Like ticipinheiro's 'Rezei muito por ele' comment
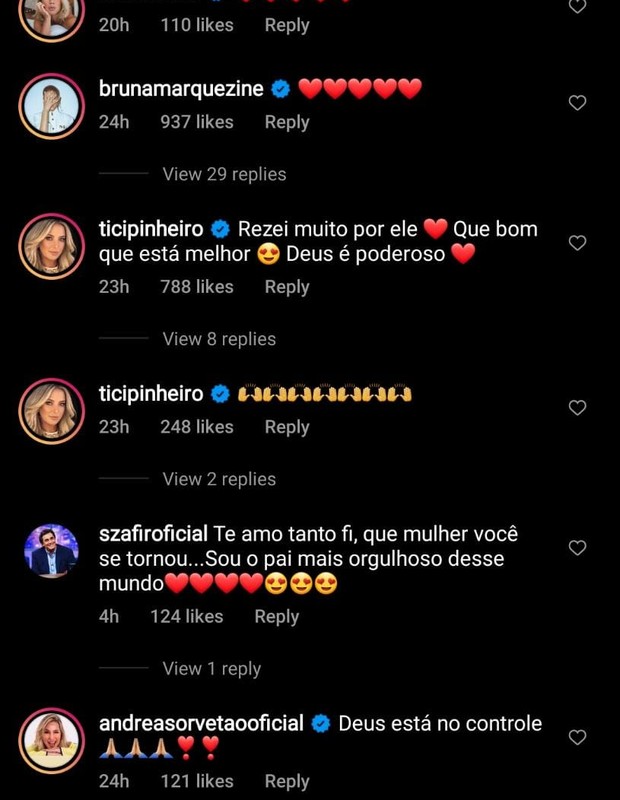The image size is (620, 800). [x=577, y=243]
